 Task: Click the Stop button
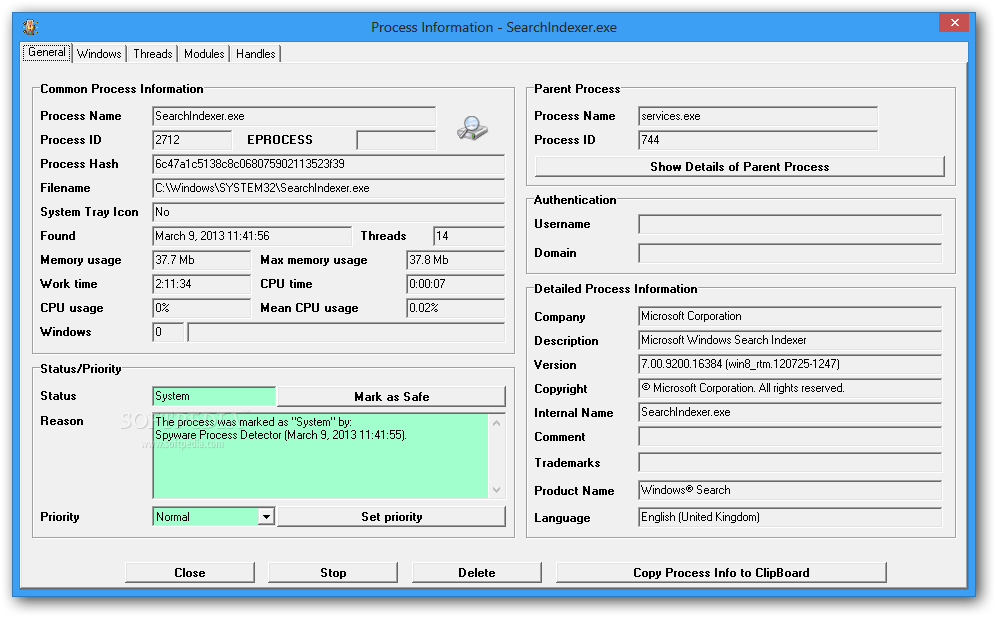333,573
